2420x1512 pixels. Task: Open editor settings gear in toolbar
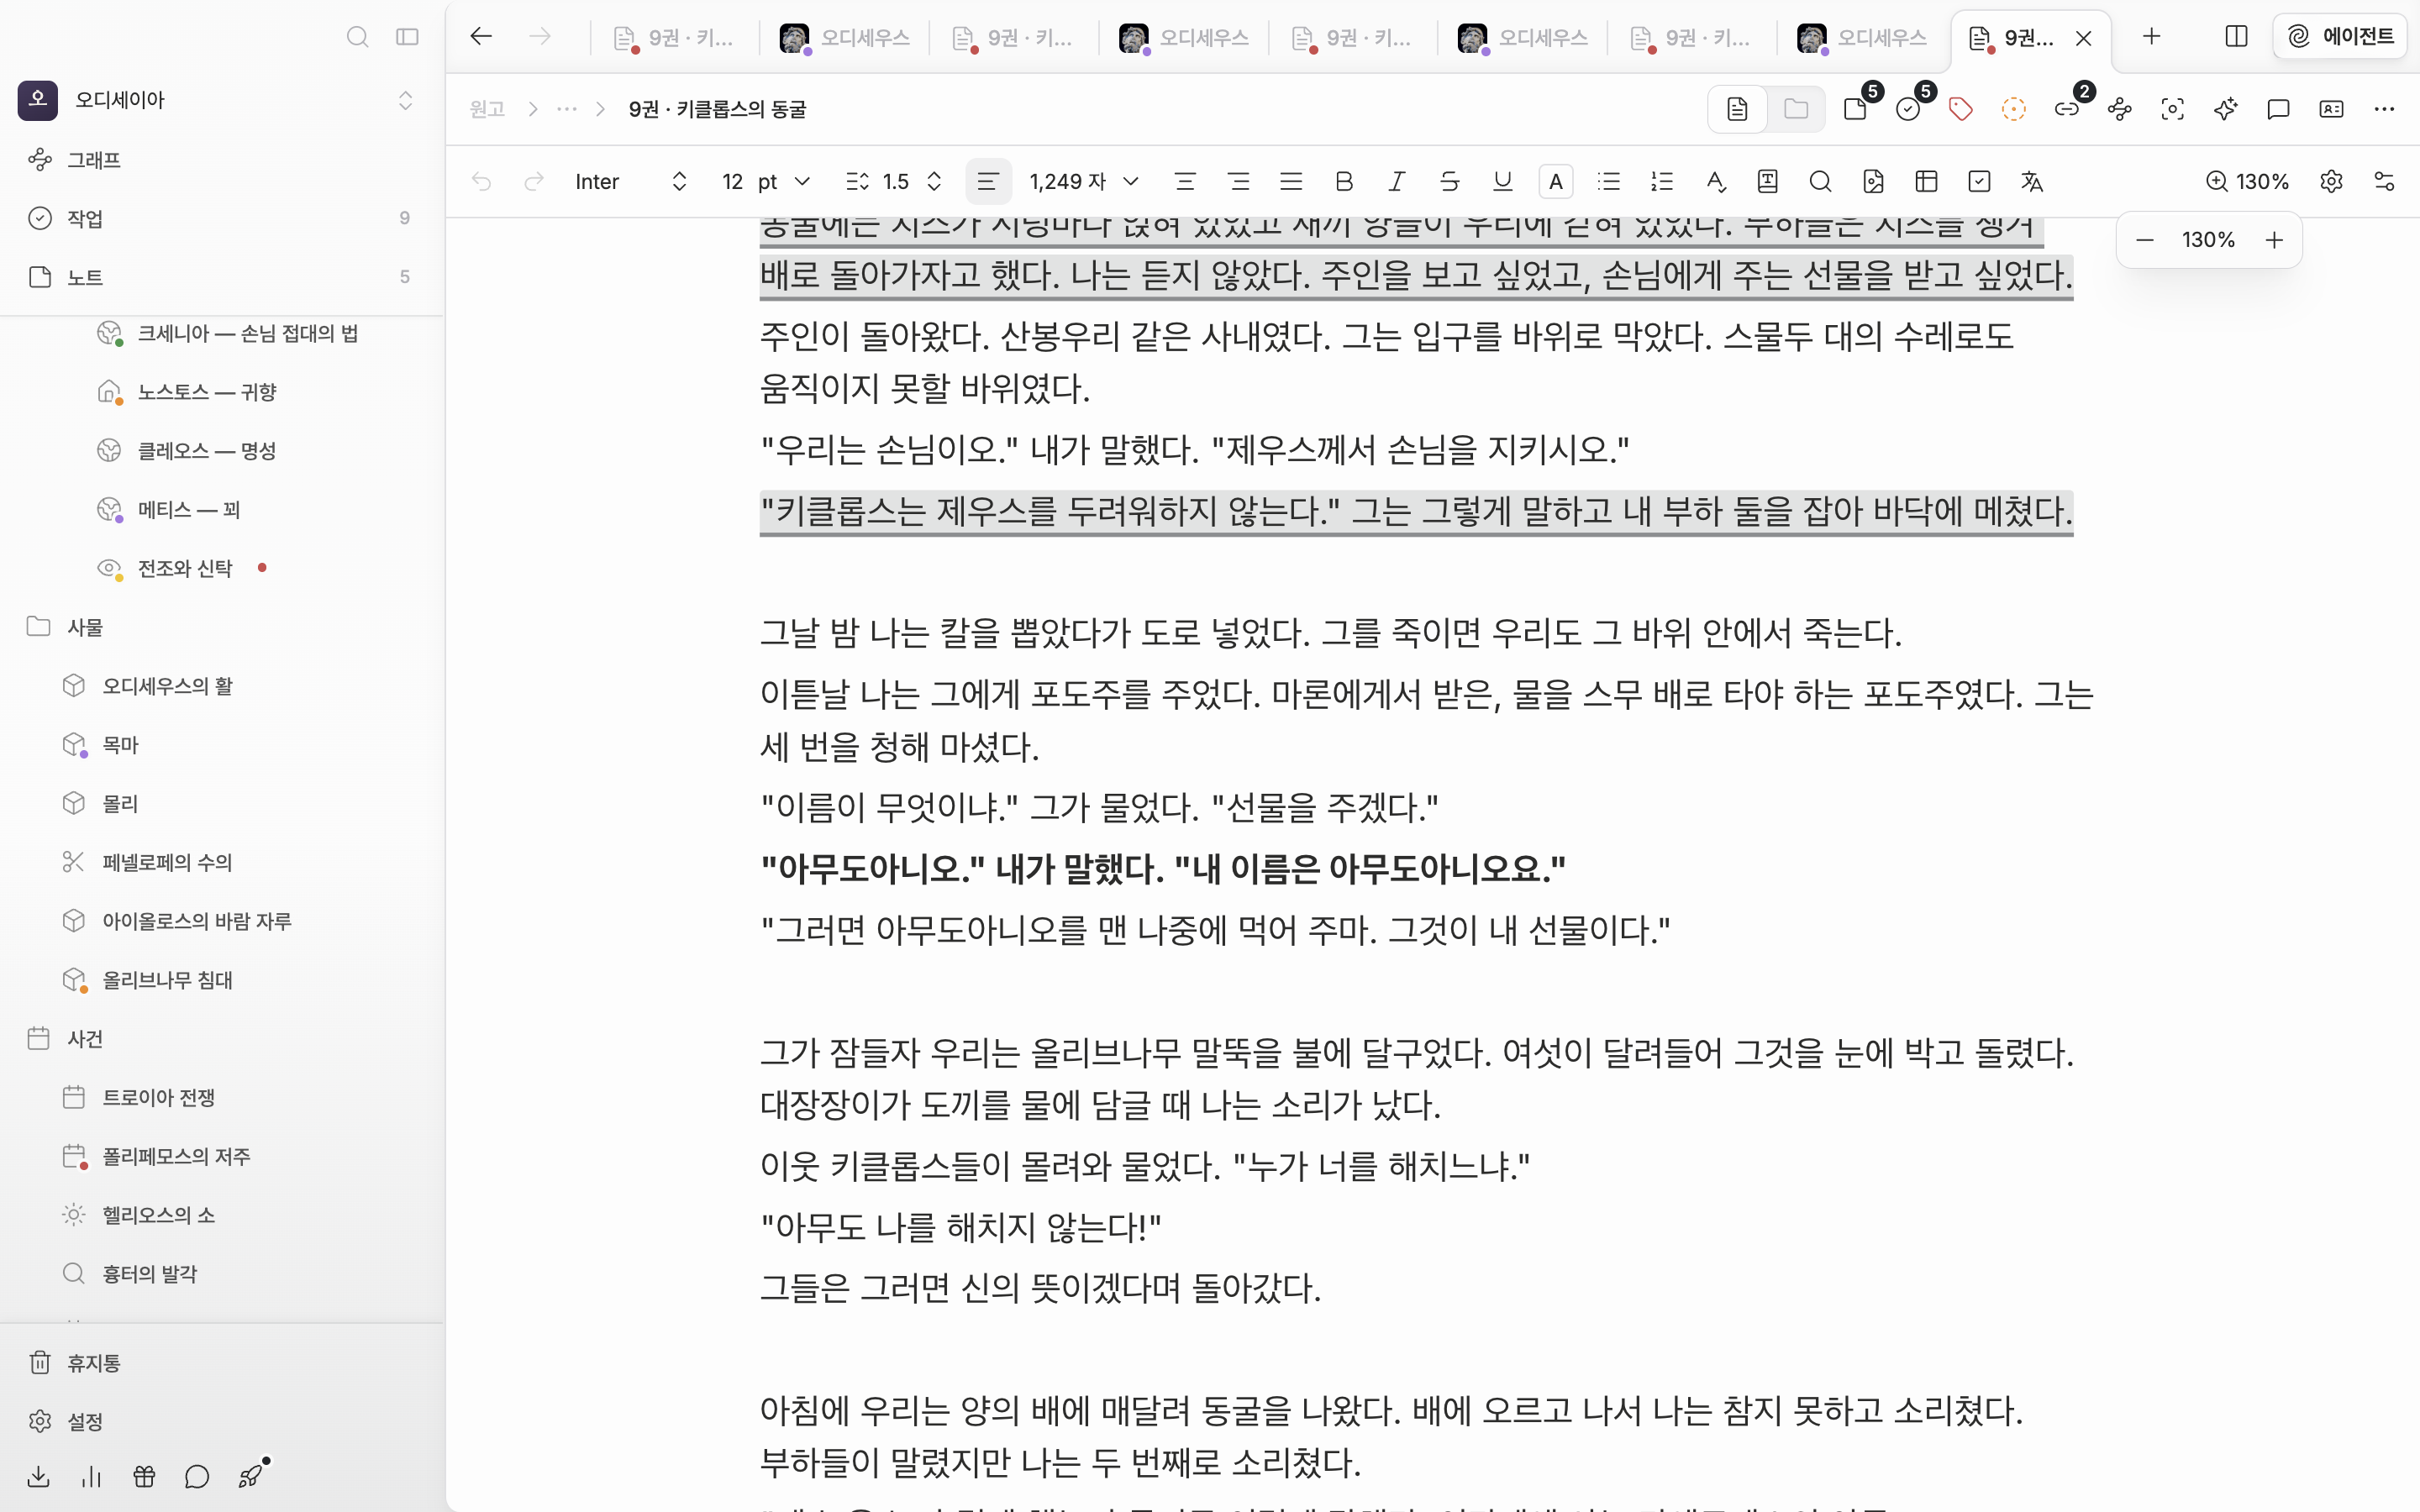tap(2331, 181)
